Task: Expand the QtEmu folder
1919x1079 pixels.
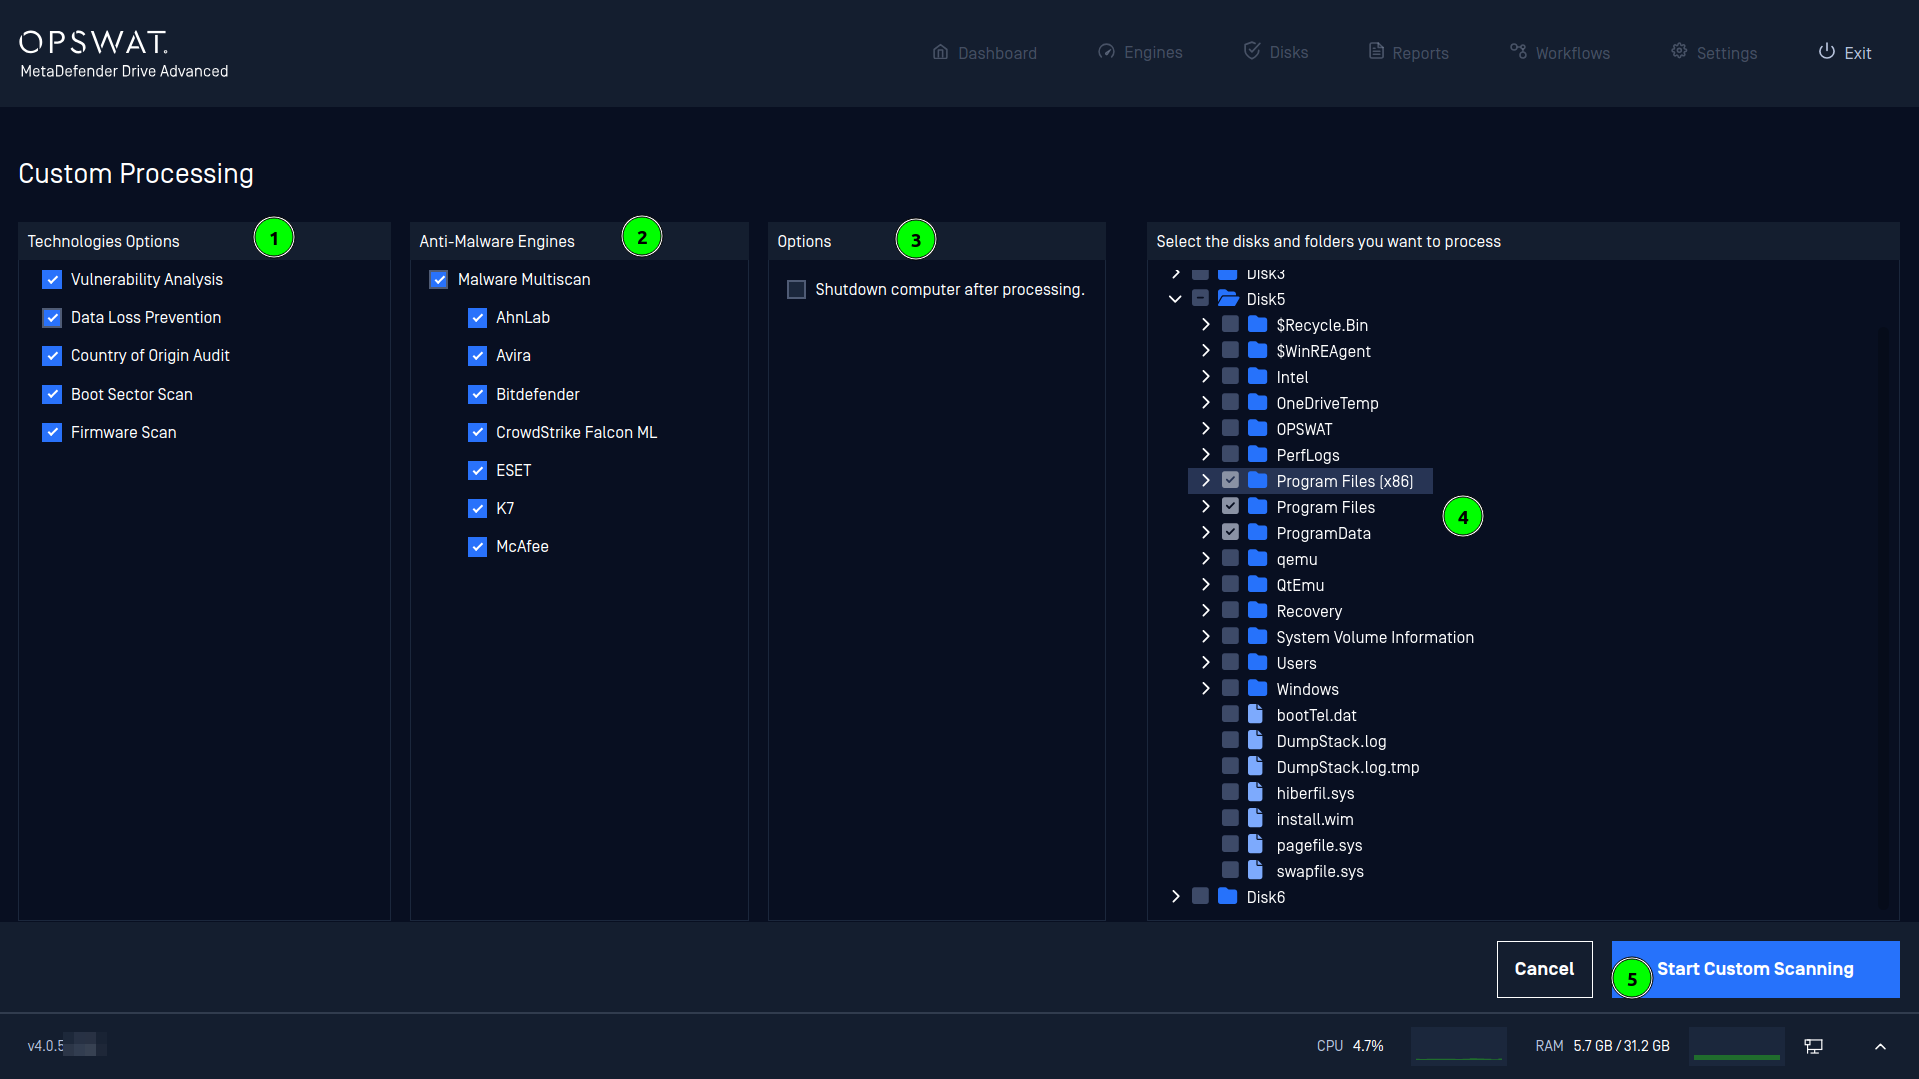Action: pos(1206,585)
